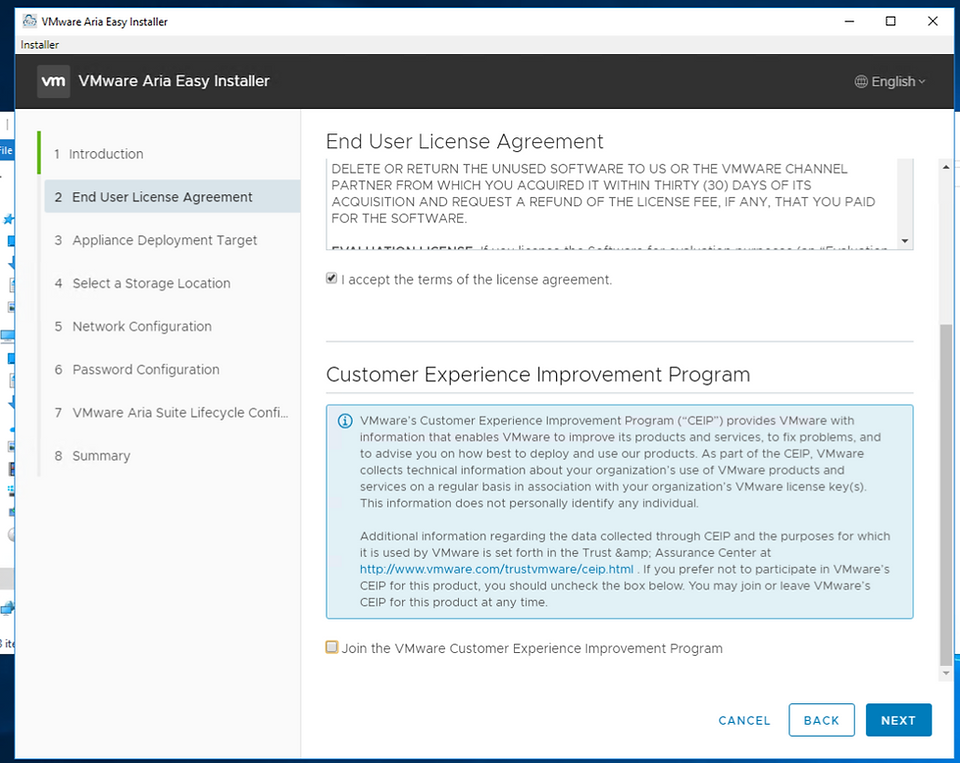Open the Installer menu

click(x=40, y=45)
